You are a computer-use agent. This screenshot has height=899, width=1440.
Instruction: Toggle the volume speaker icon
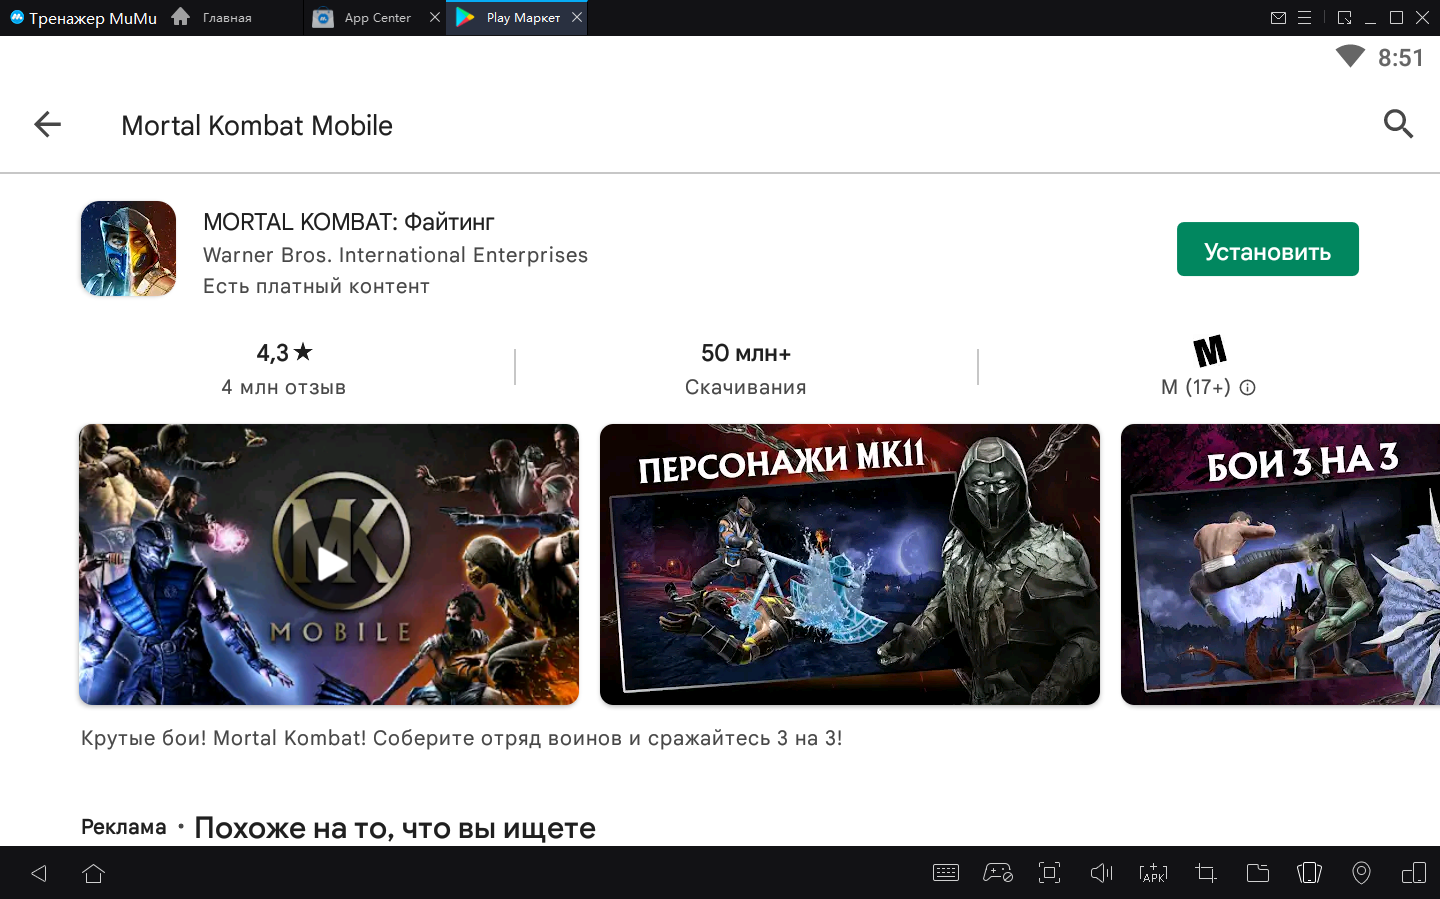(1101, 873)
